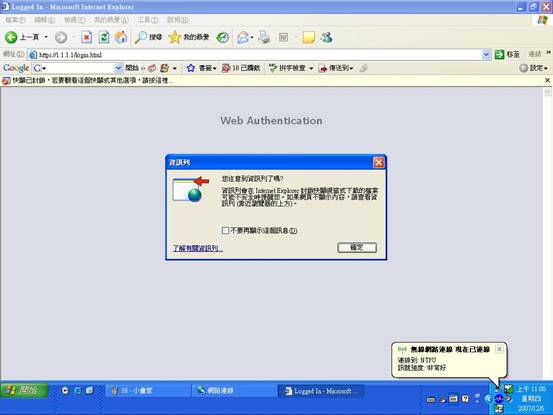Image resolution: width=553 pixels, height=415 pixels.
Task: Click the Refresh page icon
Action: click(104, 37)
